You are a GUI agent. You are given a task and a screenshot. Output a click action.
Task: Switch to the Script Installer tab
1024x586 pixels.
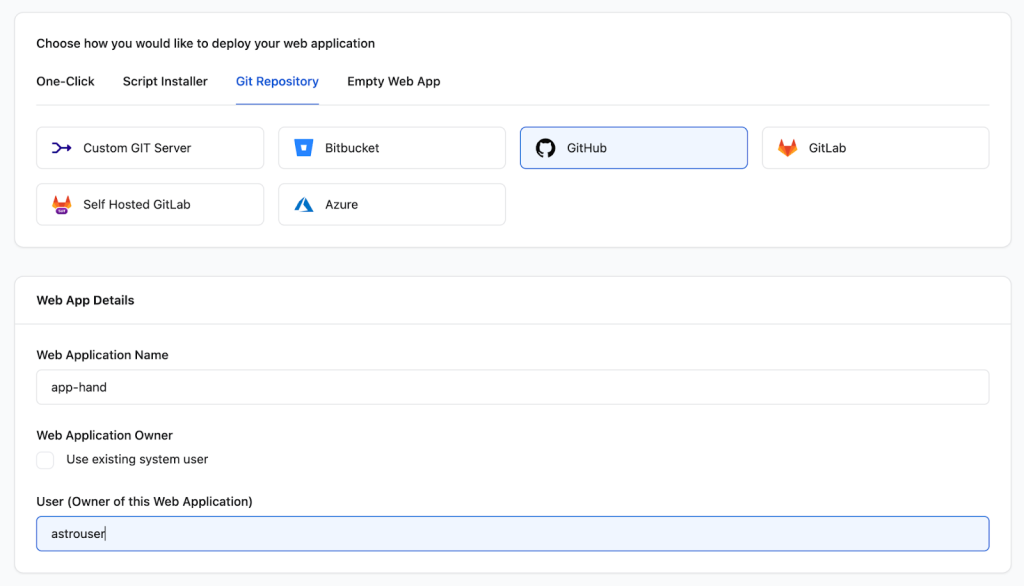coord(165,82)
